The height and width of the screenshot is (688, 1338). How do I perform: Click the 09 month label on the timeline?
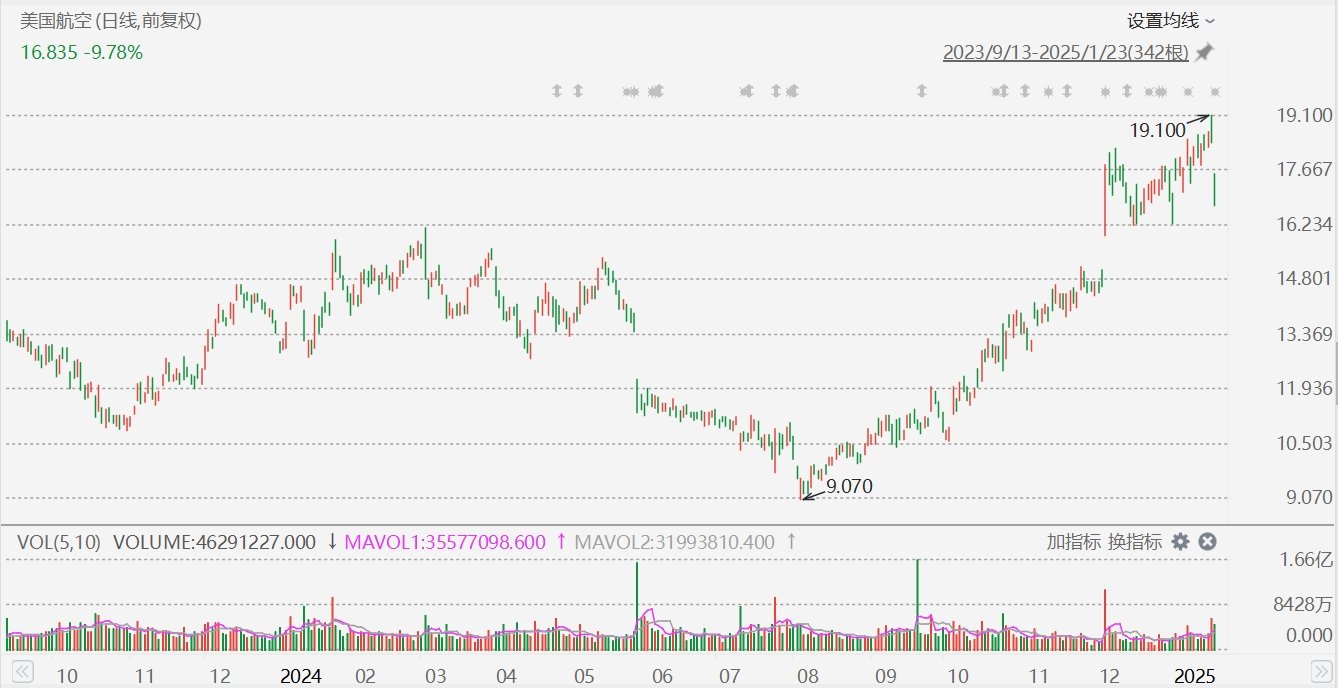pos(884,676)
